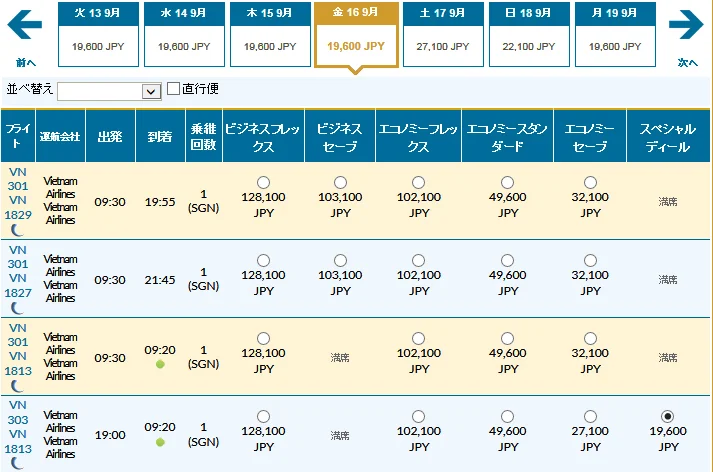
Task: Click green dot below 09:20 in VN 303 row
Action: (x=160, y=442)
